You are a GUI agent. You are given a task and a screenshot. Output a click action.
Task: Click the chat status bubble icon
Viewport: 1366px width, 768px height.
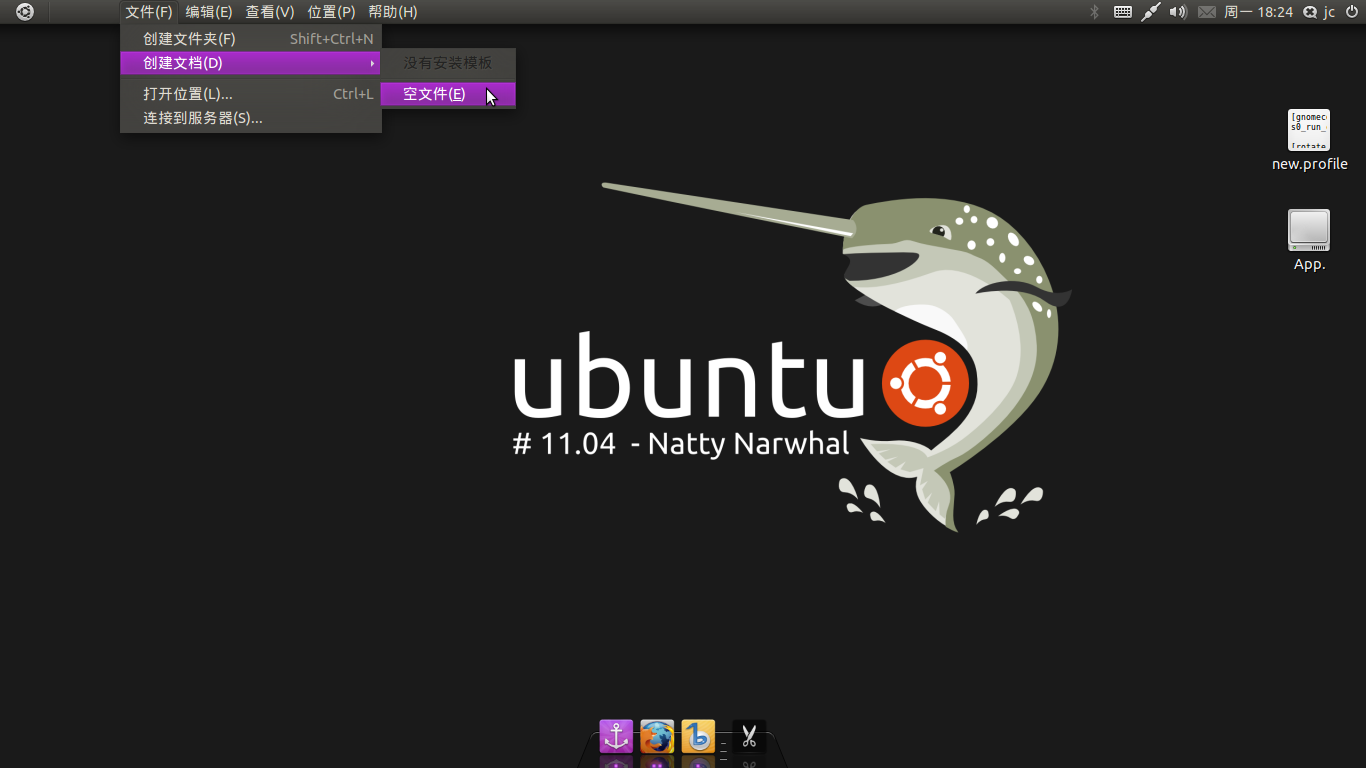[x=1310, y=12]
